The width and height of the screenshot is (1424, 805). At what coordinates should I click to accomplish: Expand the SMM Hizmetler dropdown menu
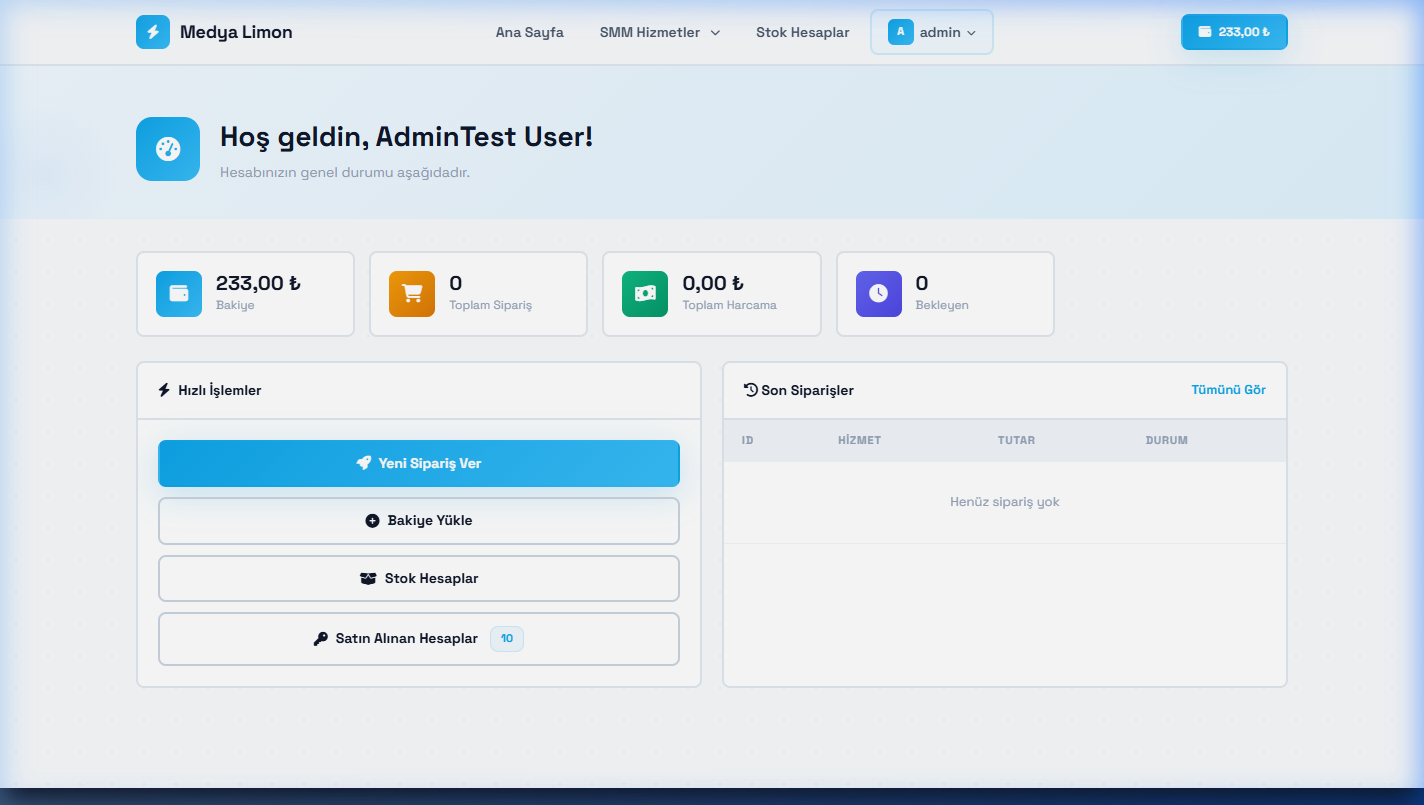(x=659, y=32)
